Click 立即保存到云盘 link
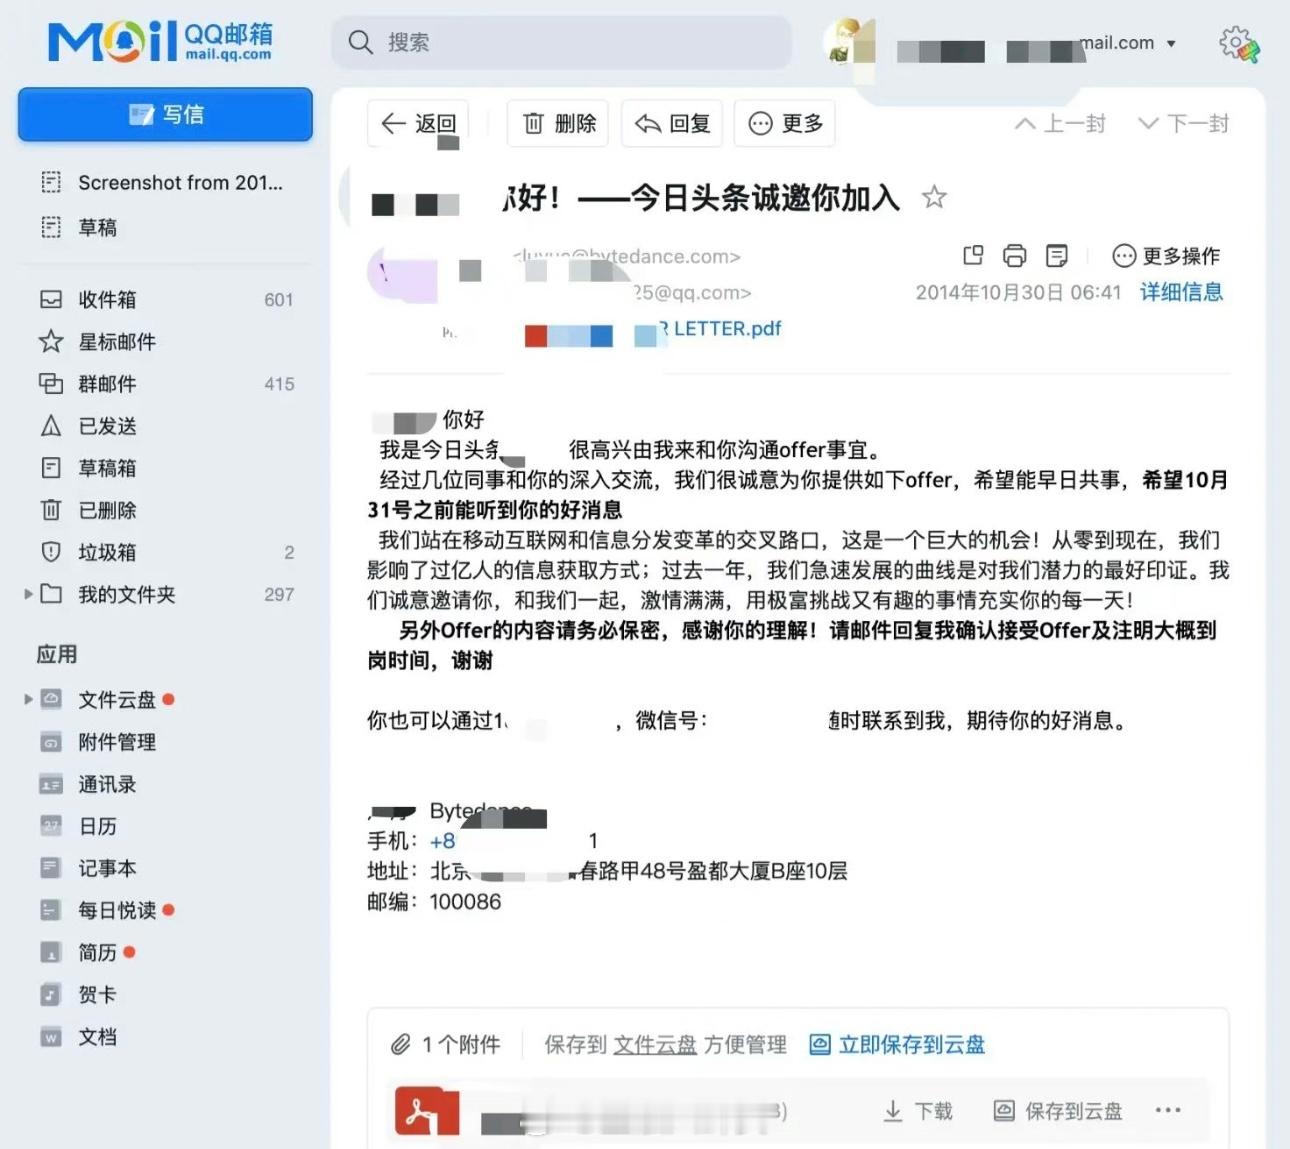Image resolution: width=1290 pixels, height=1149 pixels. tap(897, 1044)
